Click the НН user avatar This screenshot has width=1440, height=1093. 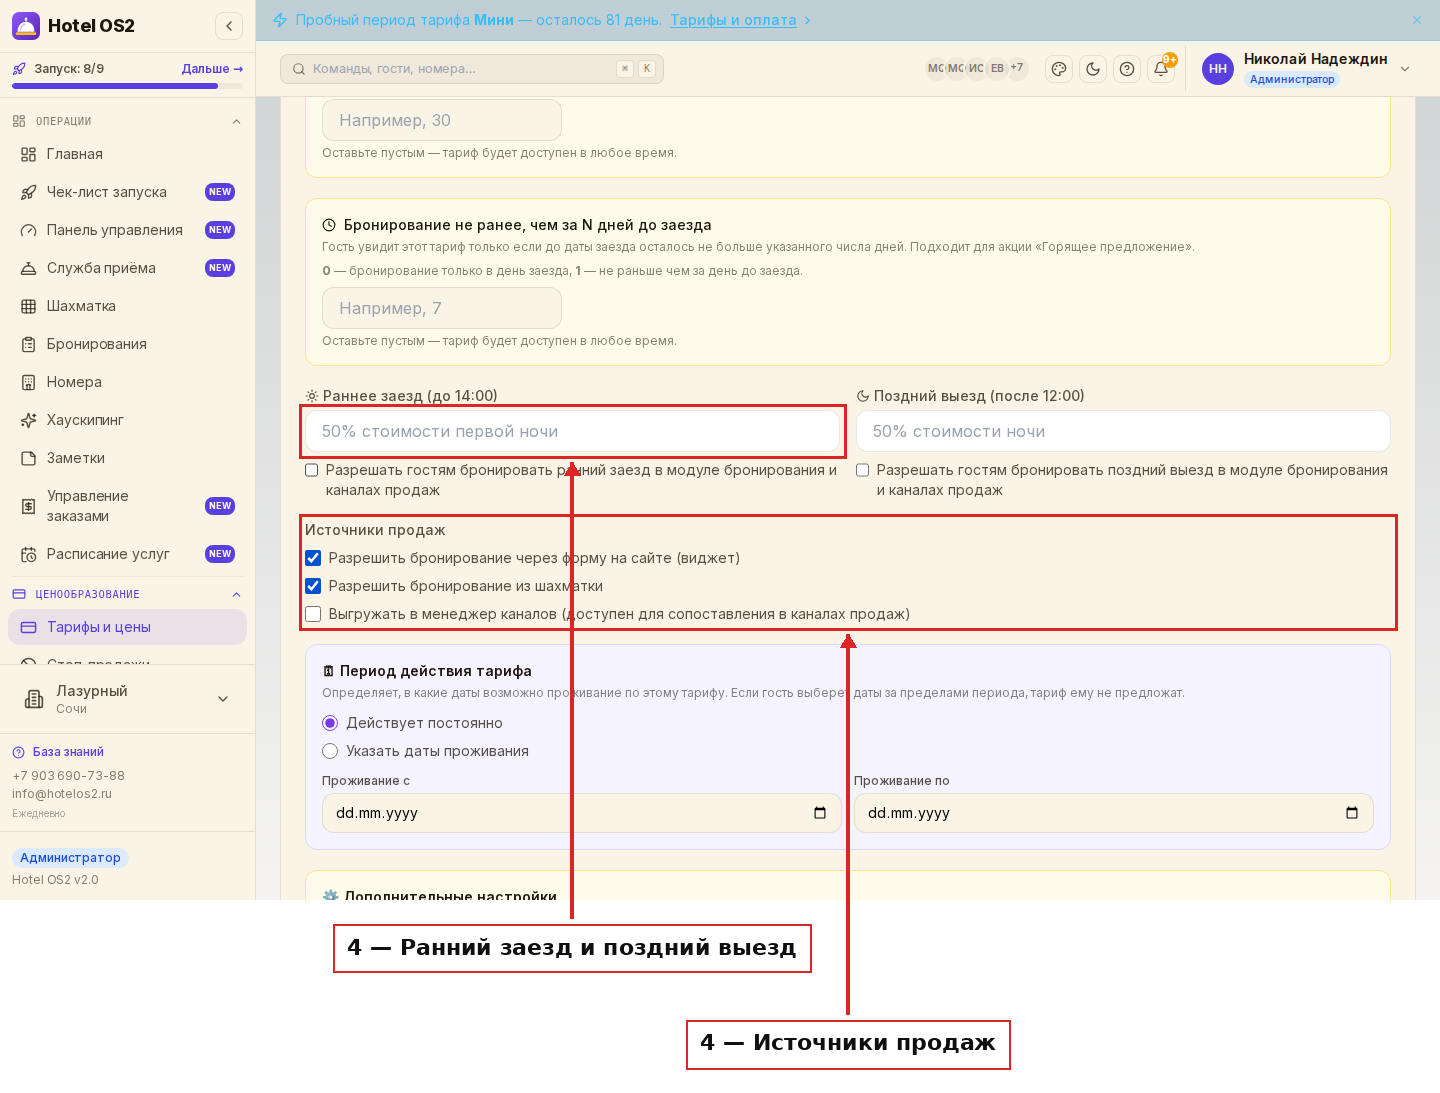1218,69
